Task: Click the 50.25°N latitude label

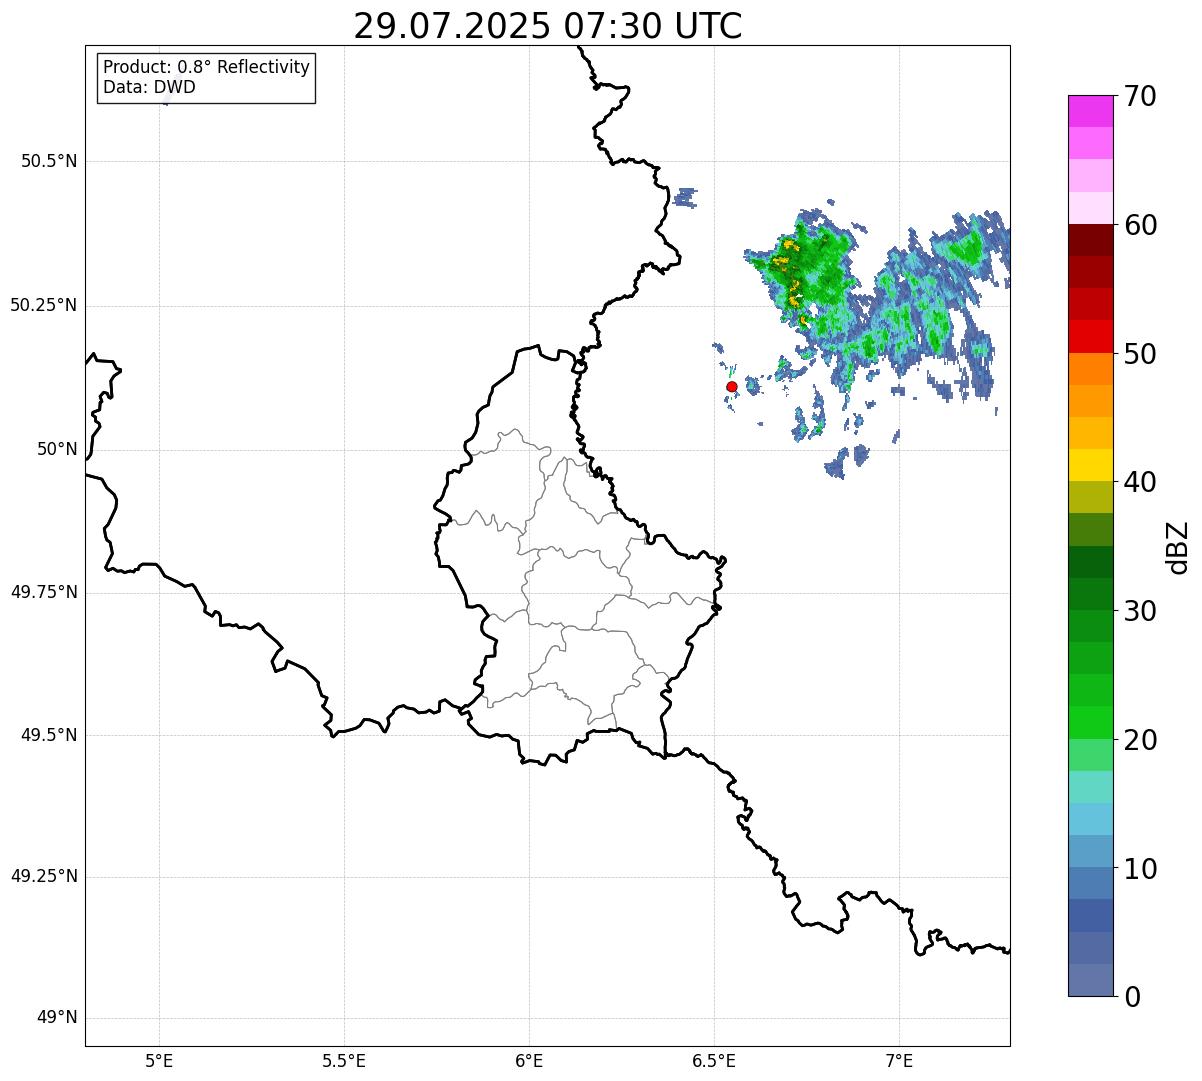Action: (x=43, y=305)
